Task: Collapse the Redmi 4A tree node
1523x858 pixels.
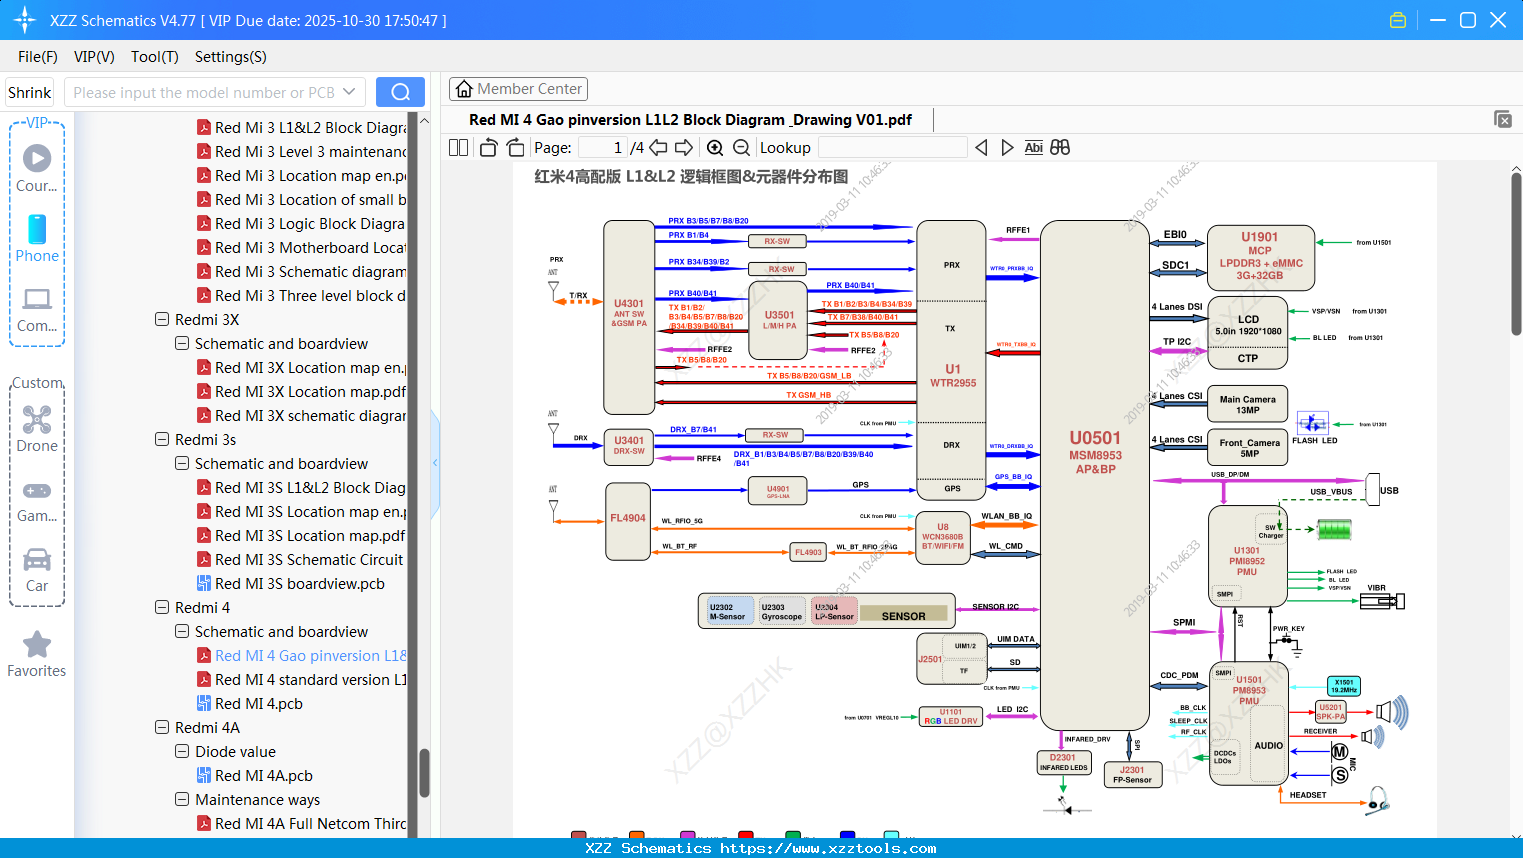Action: (x=162, y=727)
